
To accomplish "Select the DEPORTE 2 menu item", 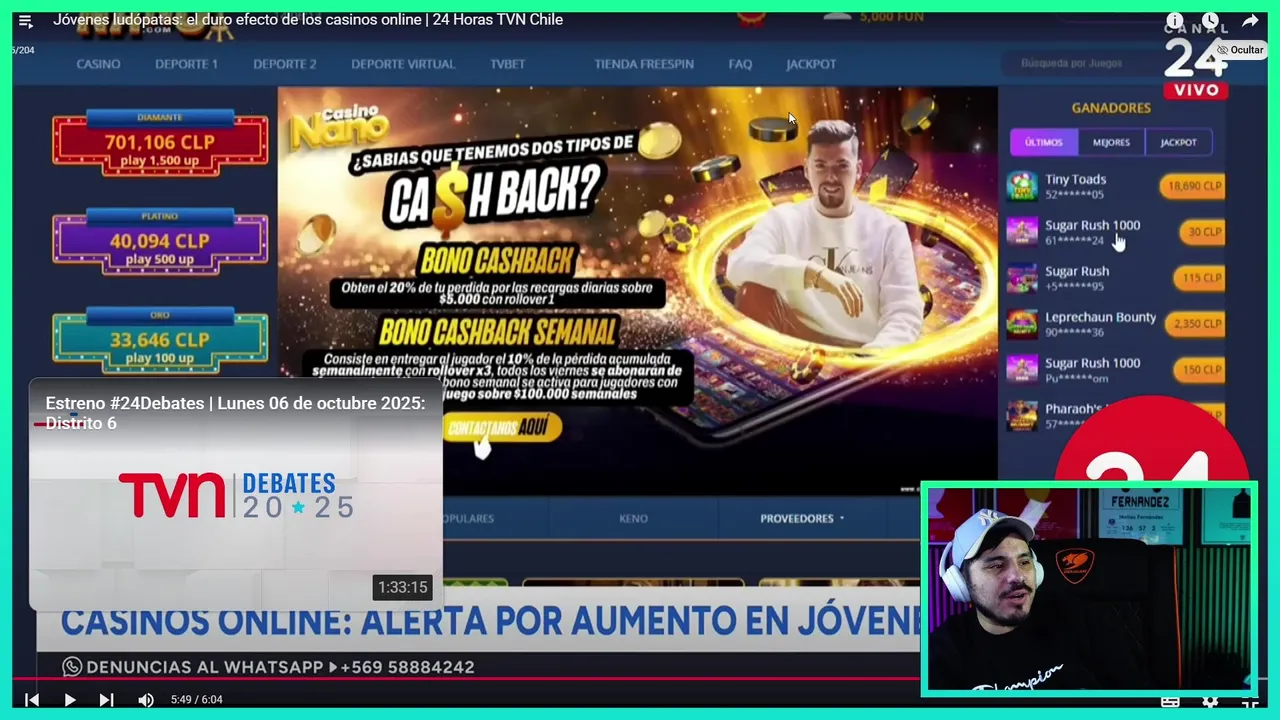I will click(284, 64).
